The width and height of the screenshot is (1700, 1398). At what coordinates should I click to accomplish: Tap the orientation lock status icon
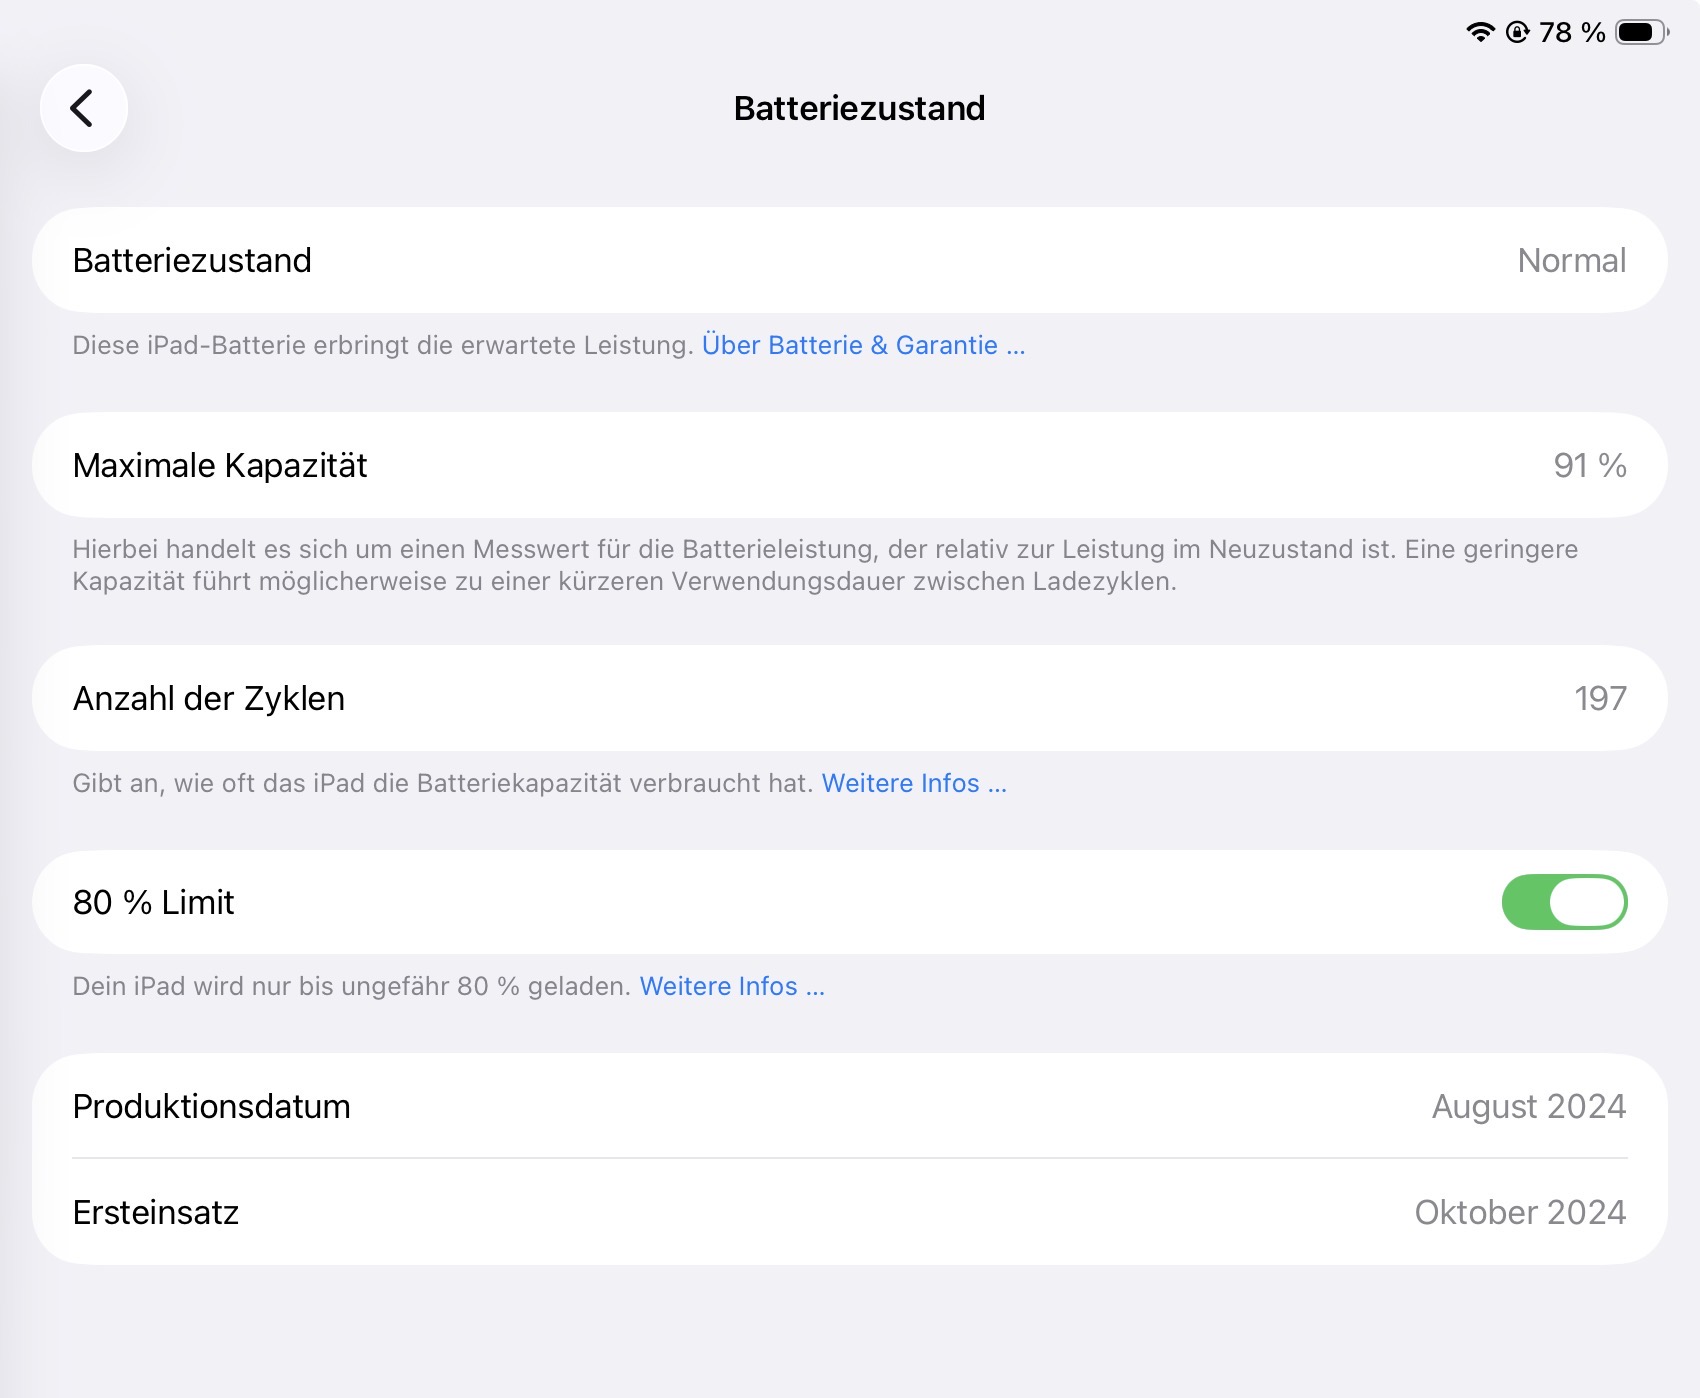[1517, 32]
